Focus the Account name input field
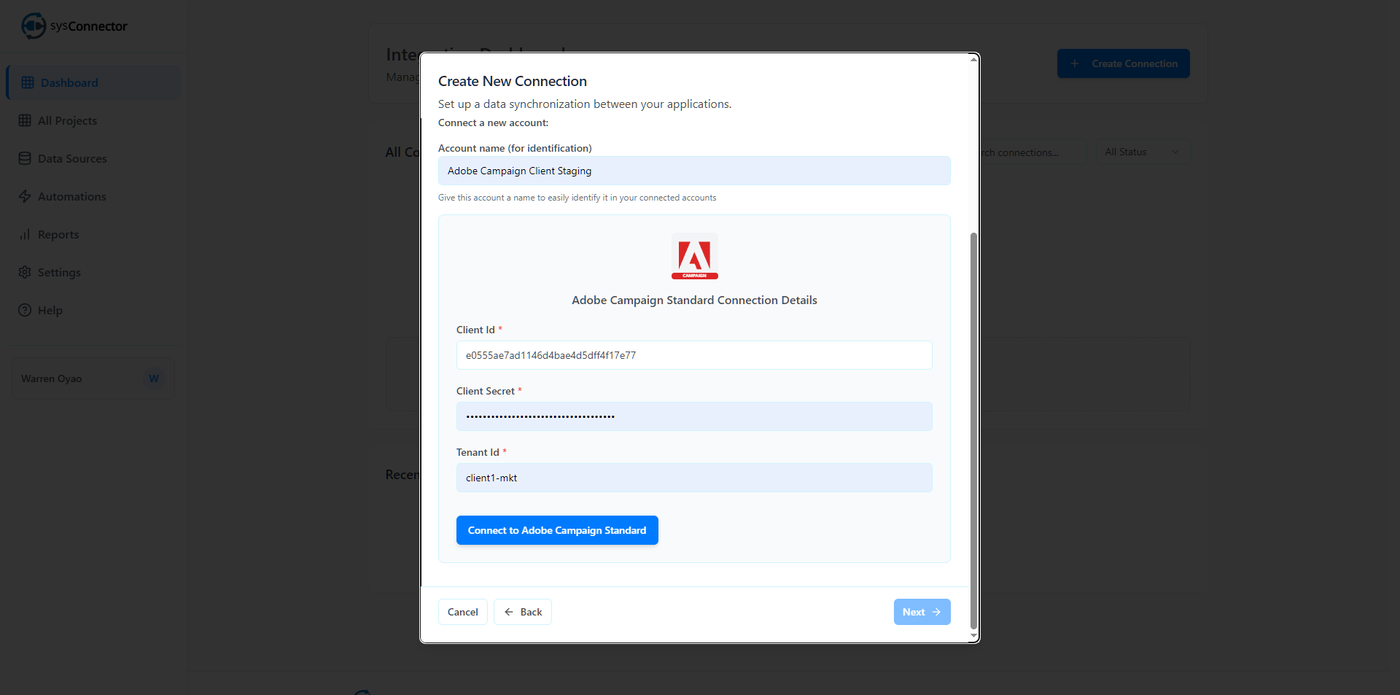Screen dimensions: 1400x695 coord(694,171)
